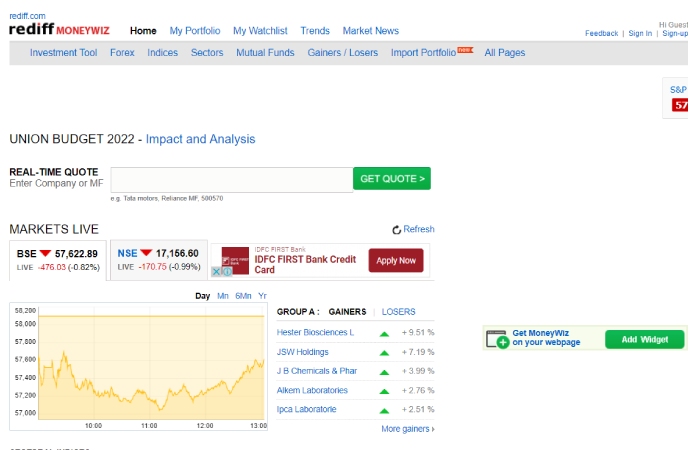Click the Feedback link
Screen dimensions: 700x450
(601, 33)
